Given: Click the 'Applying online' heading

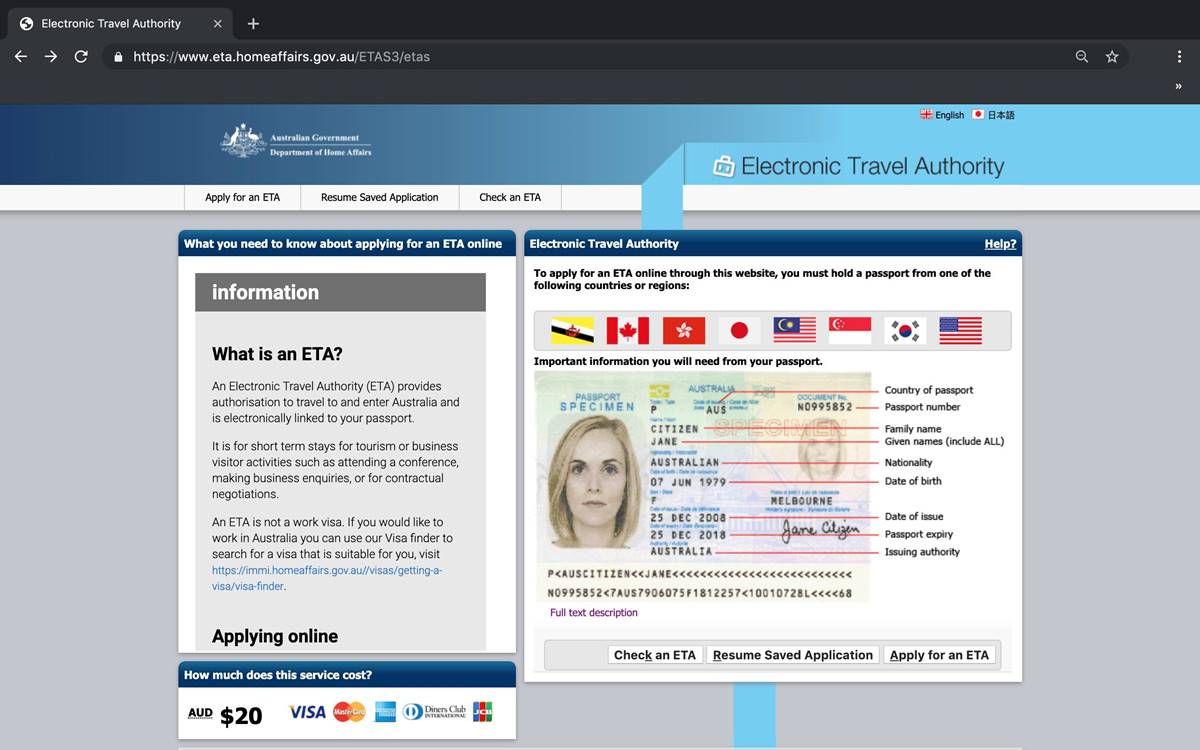Looking at the screenshot, I should coord(275,636).
